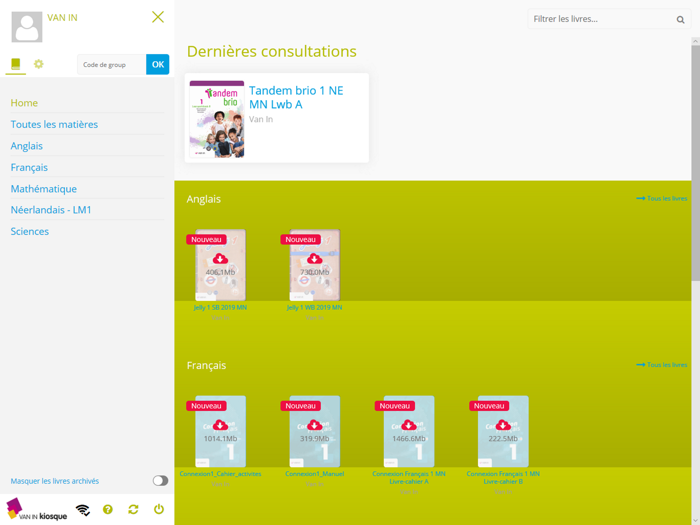Click the Français section heading
The image size is (700, 525).
[206, 365]
